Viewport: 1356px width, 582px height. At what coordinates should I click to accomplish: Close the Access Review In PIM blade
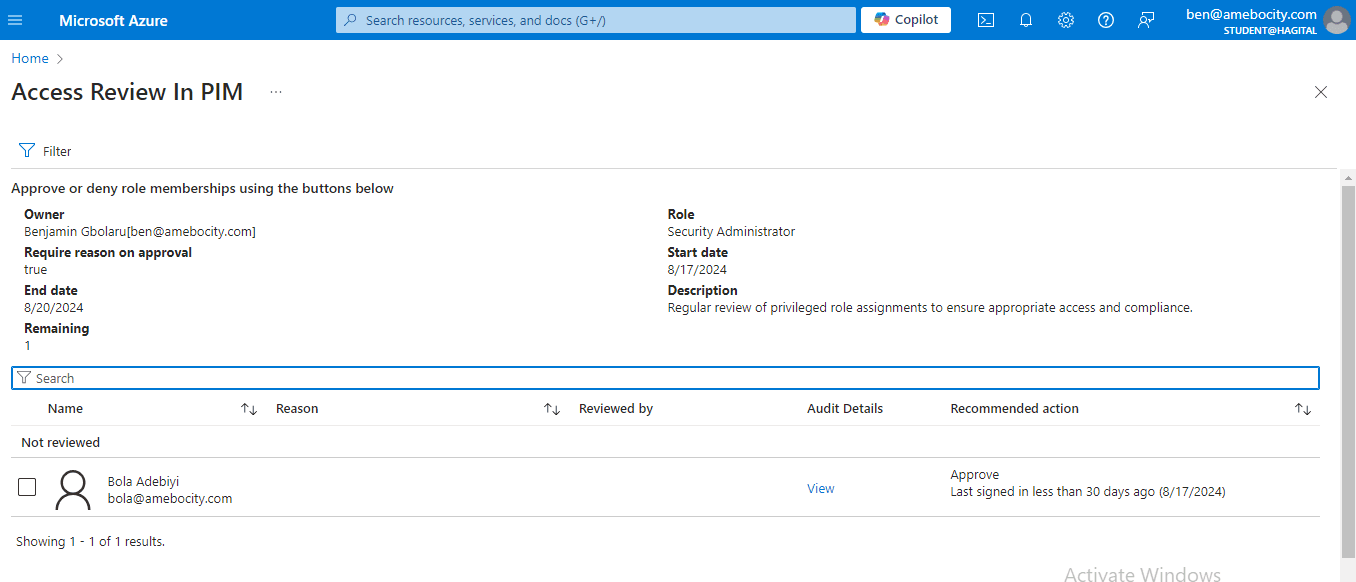point(1320,92)
